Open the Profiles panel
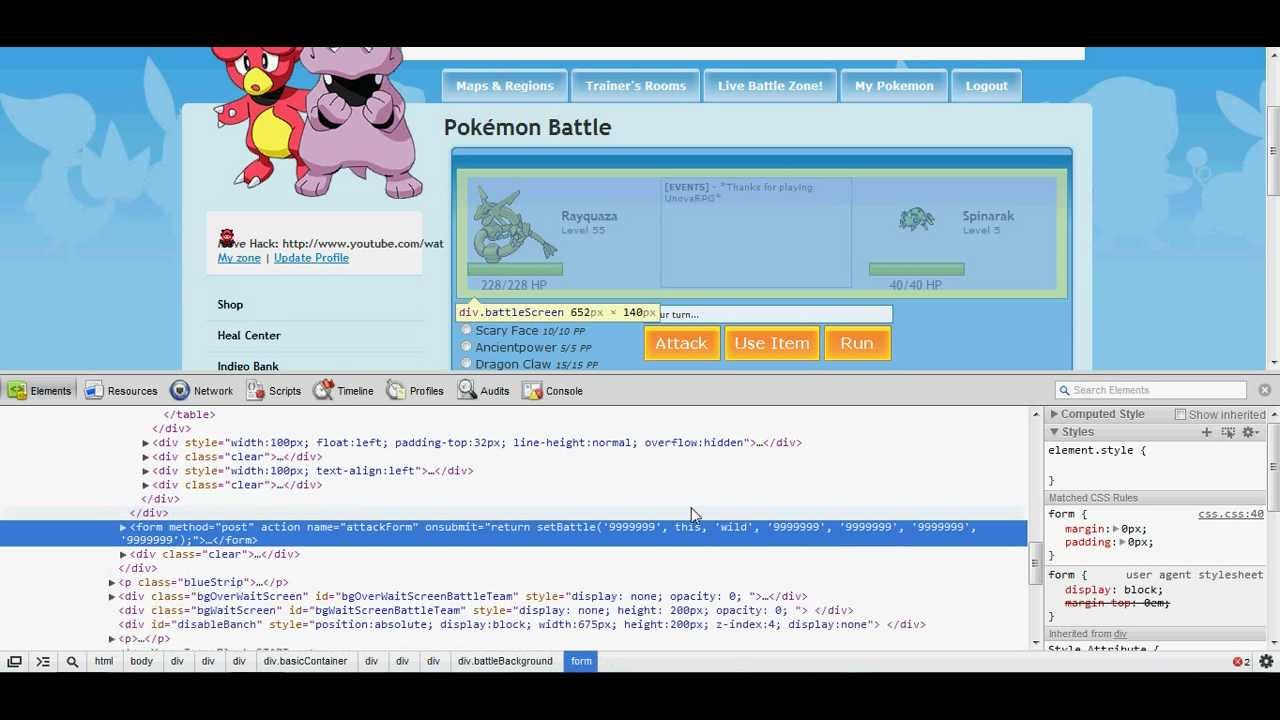The width and height of the screenshot is (1280, 720). (x=415, y=391)
